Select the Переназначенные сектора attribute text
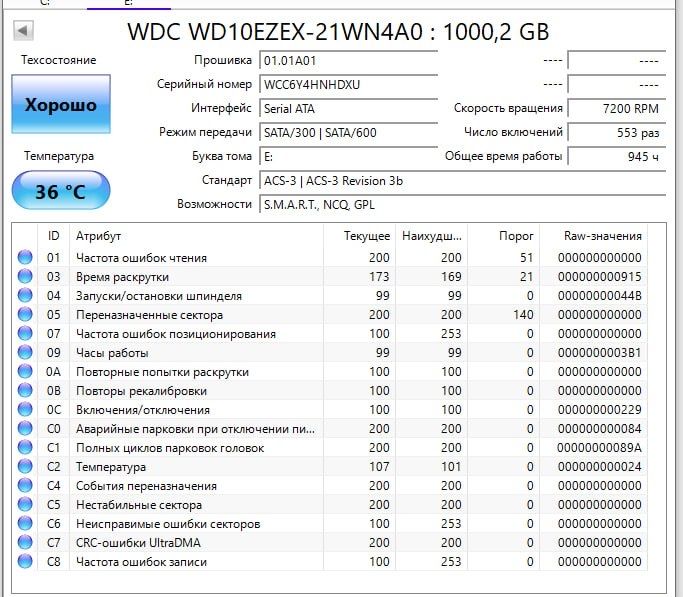The height and width of the screenshot is (597, 683). (149, 315)
